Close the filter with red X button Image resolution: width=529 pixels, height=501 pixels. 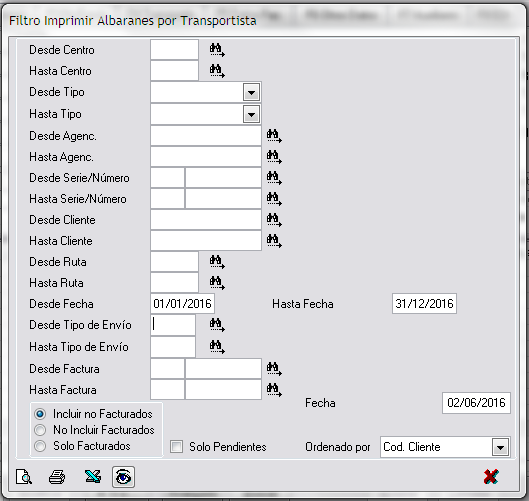pyautogui.click(x=491, y=477)
